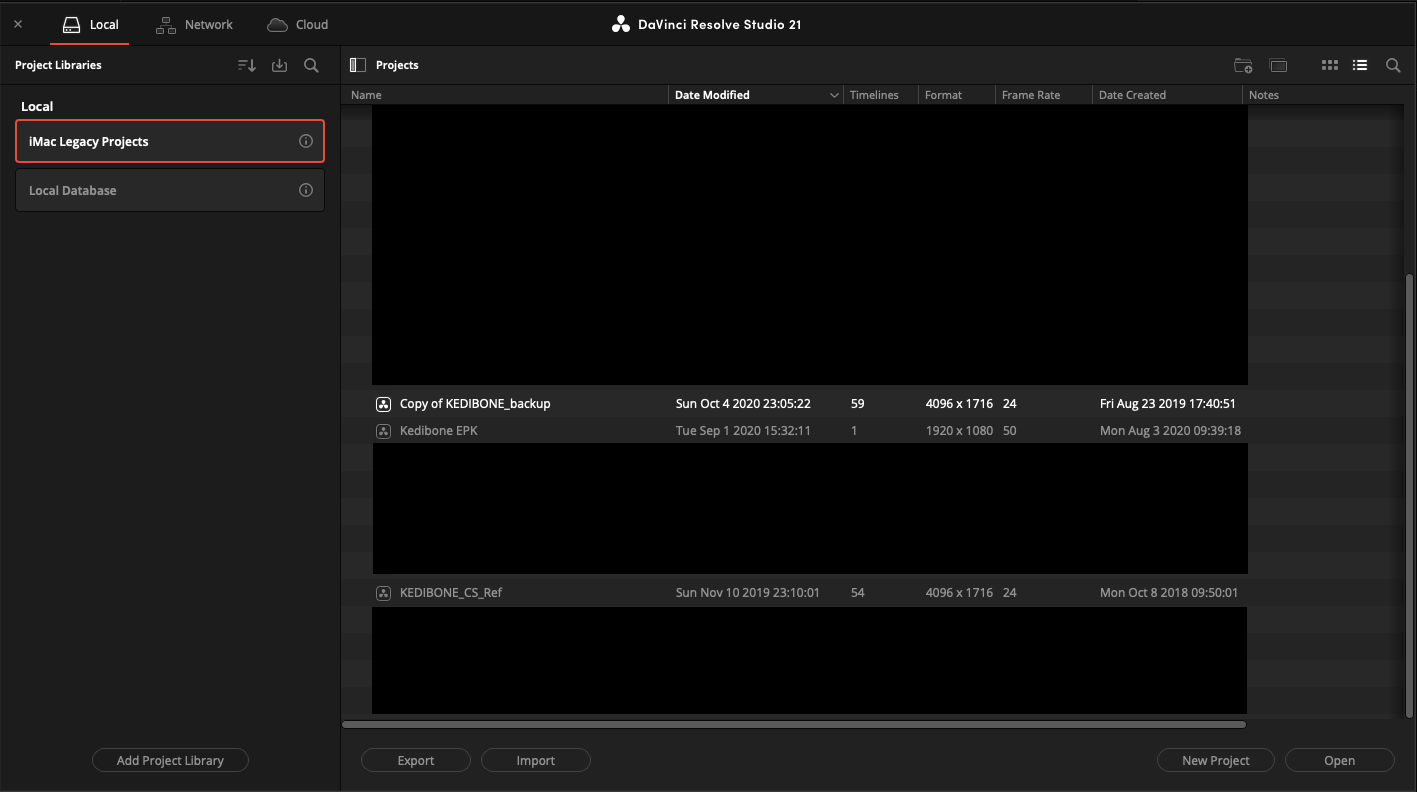Switch to list view
The width and height of the screenshot is (1417, 792).
[1360, 65]
